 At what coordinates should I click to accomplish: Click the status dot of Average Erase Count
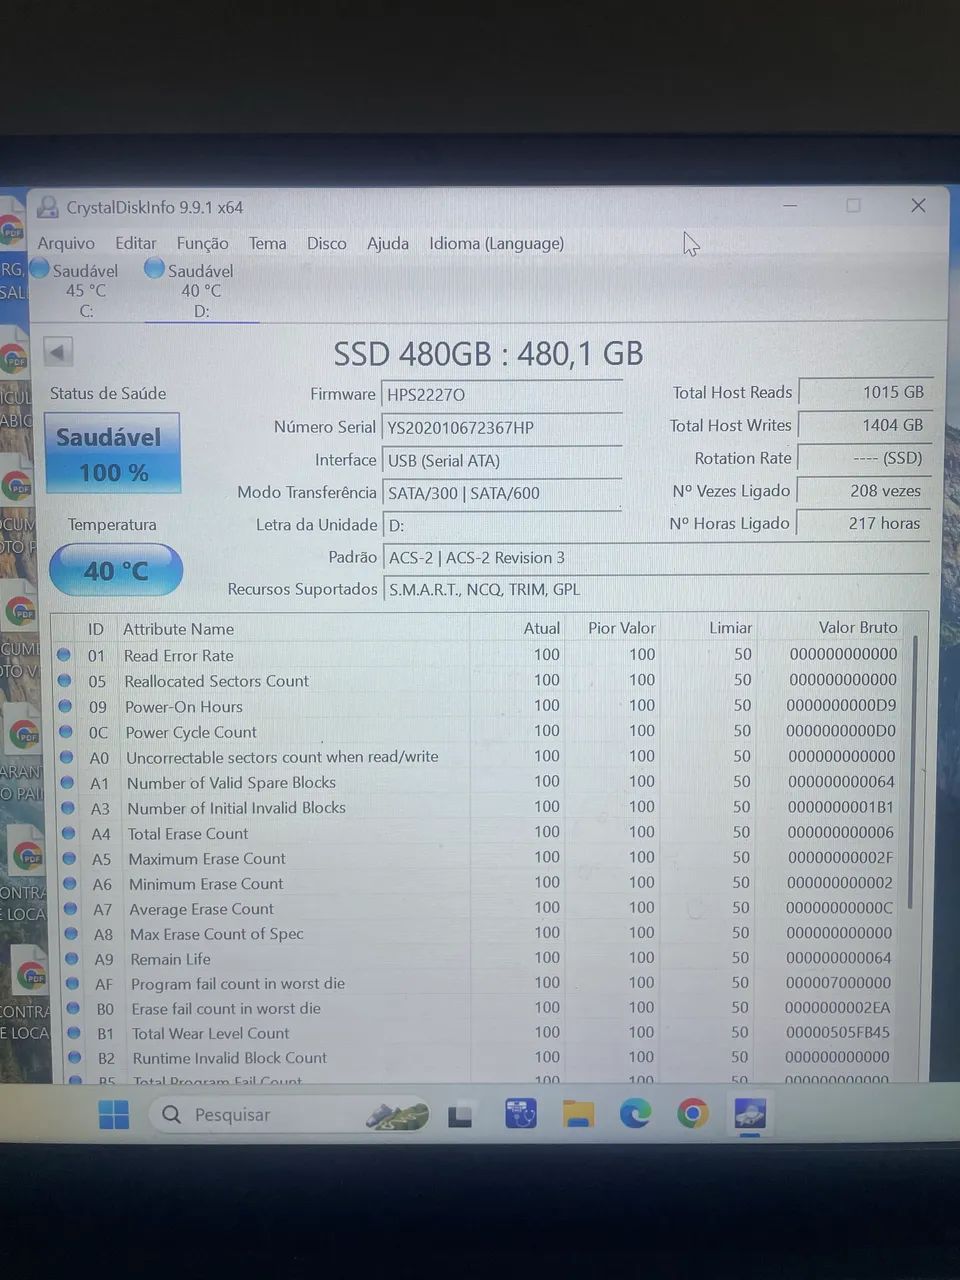point(71,909)
